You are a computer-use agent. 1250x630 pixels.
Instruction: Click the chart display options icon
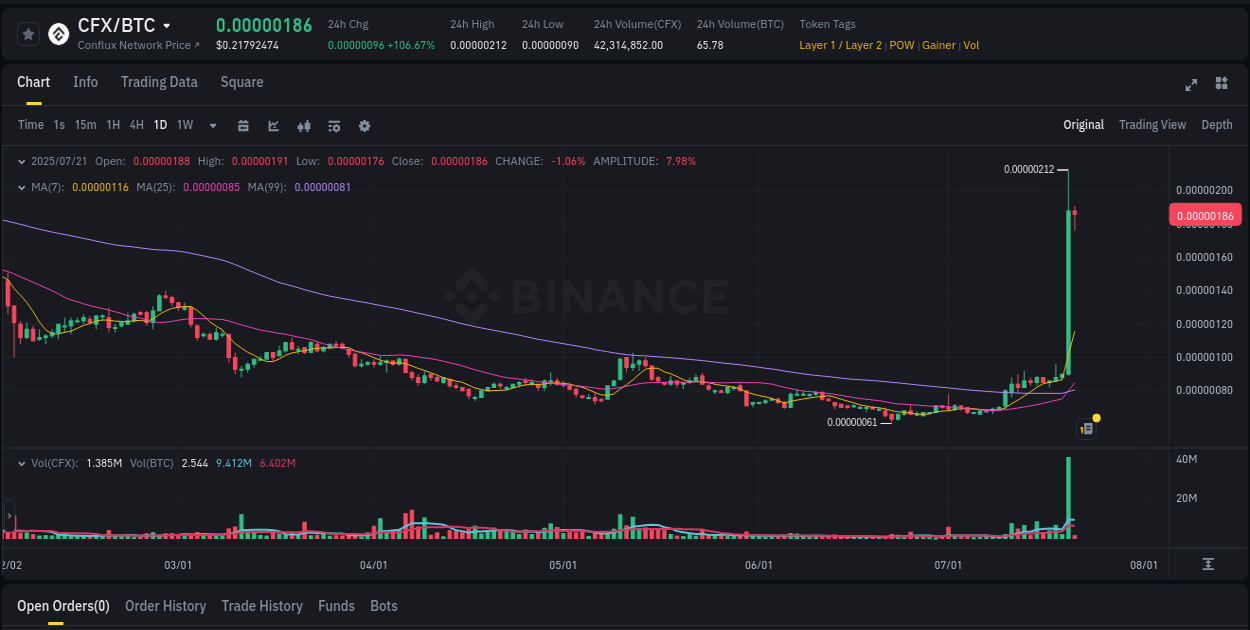point(334,126)
